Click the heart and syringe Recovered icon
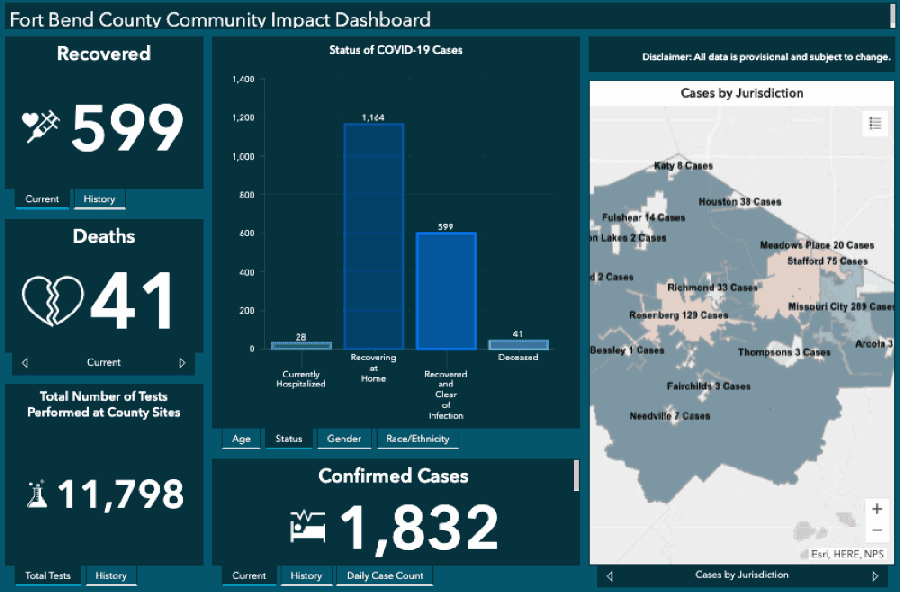 tap(41, 126)
